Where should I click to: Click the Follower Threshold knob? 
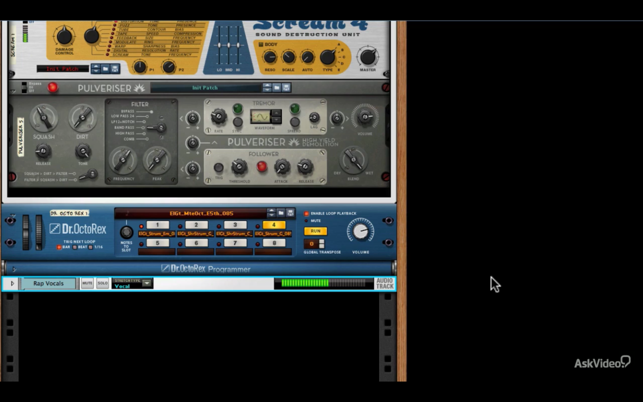[x=239, y=167]
